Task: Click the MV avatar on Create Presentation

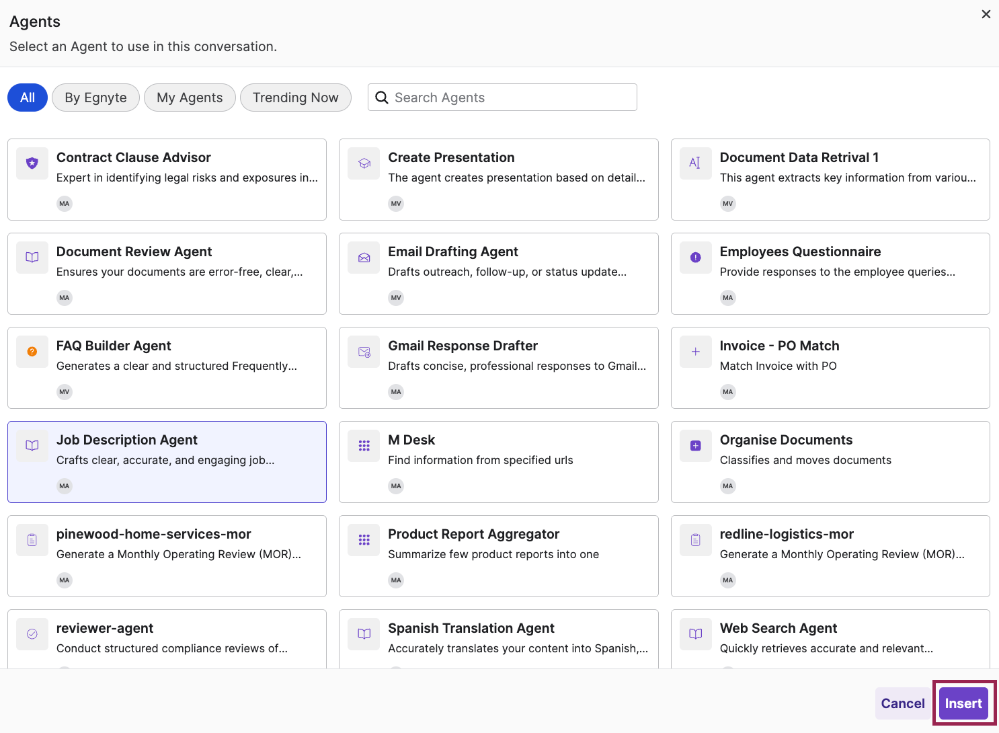Action: point(396,204)
